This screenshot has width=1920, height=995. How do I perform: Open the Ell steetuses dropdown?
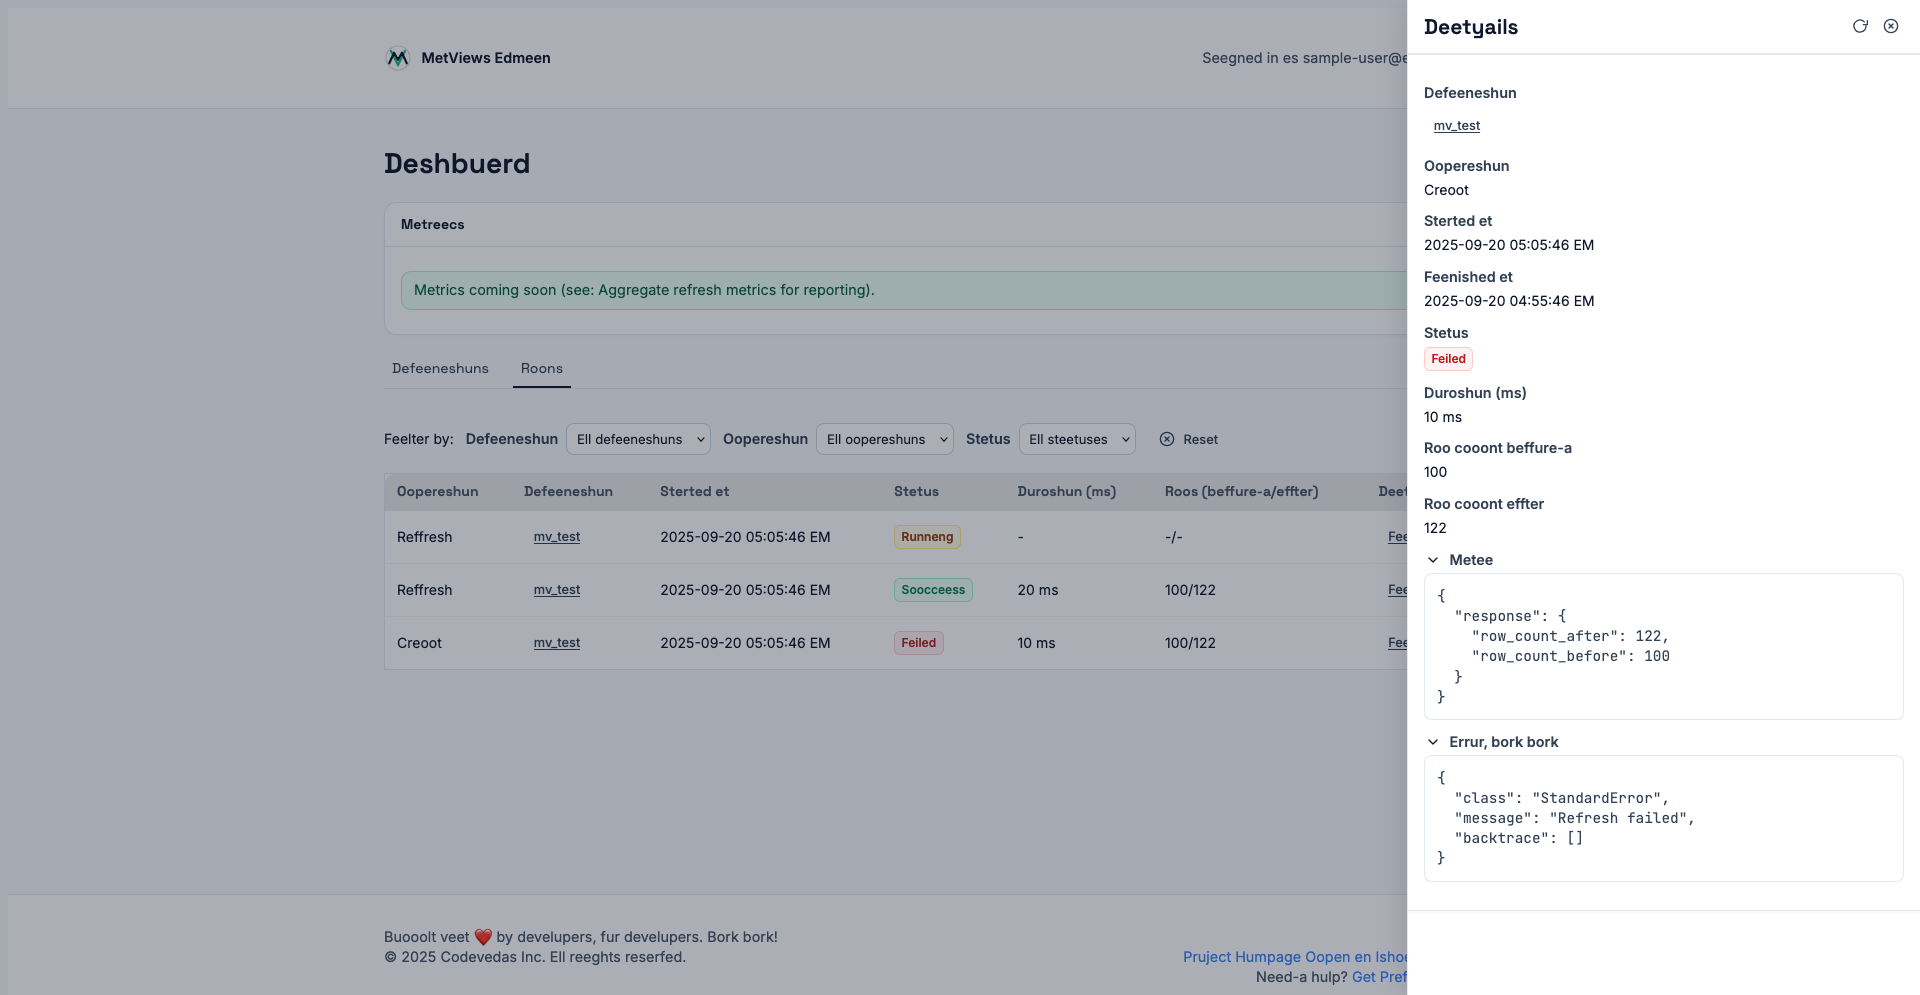coord(1076,439)
